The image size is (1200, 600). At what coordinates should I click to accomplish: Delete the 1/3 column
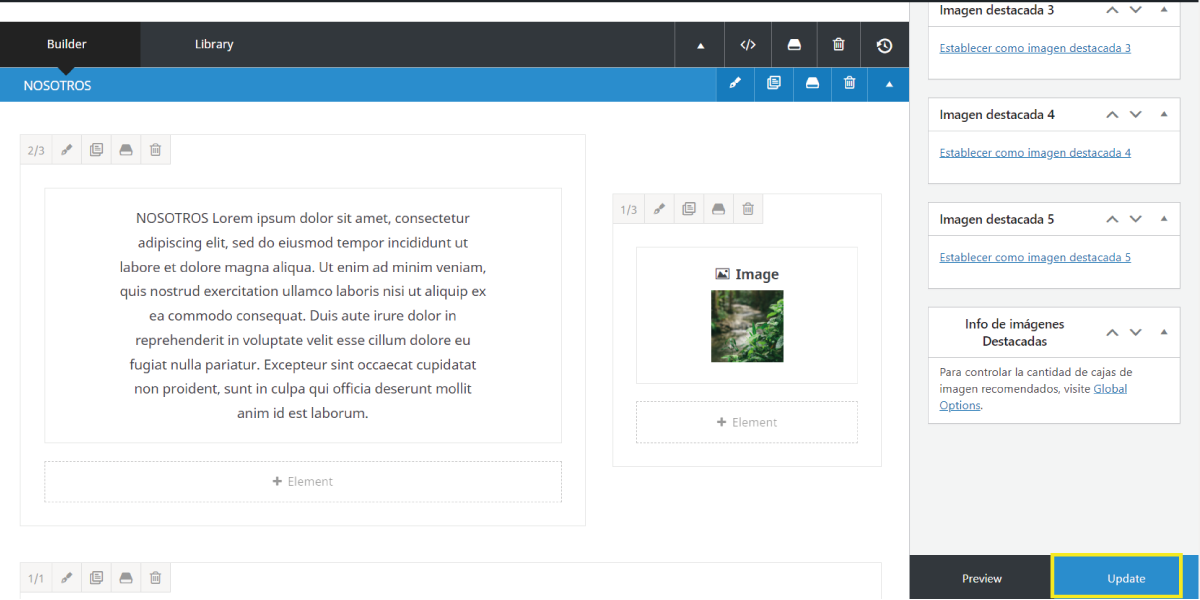tap(748, 210)
